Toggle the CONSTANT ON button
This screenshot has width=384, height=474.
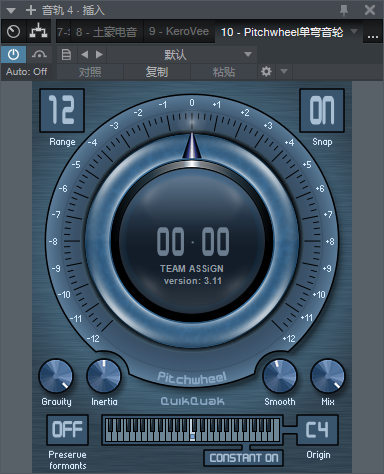(244, 458)
